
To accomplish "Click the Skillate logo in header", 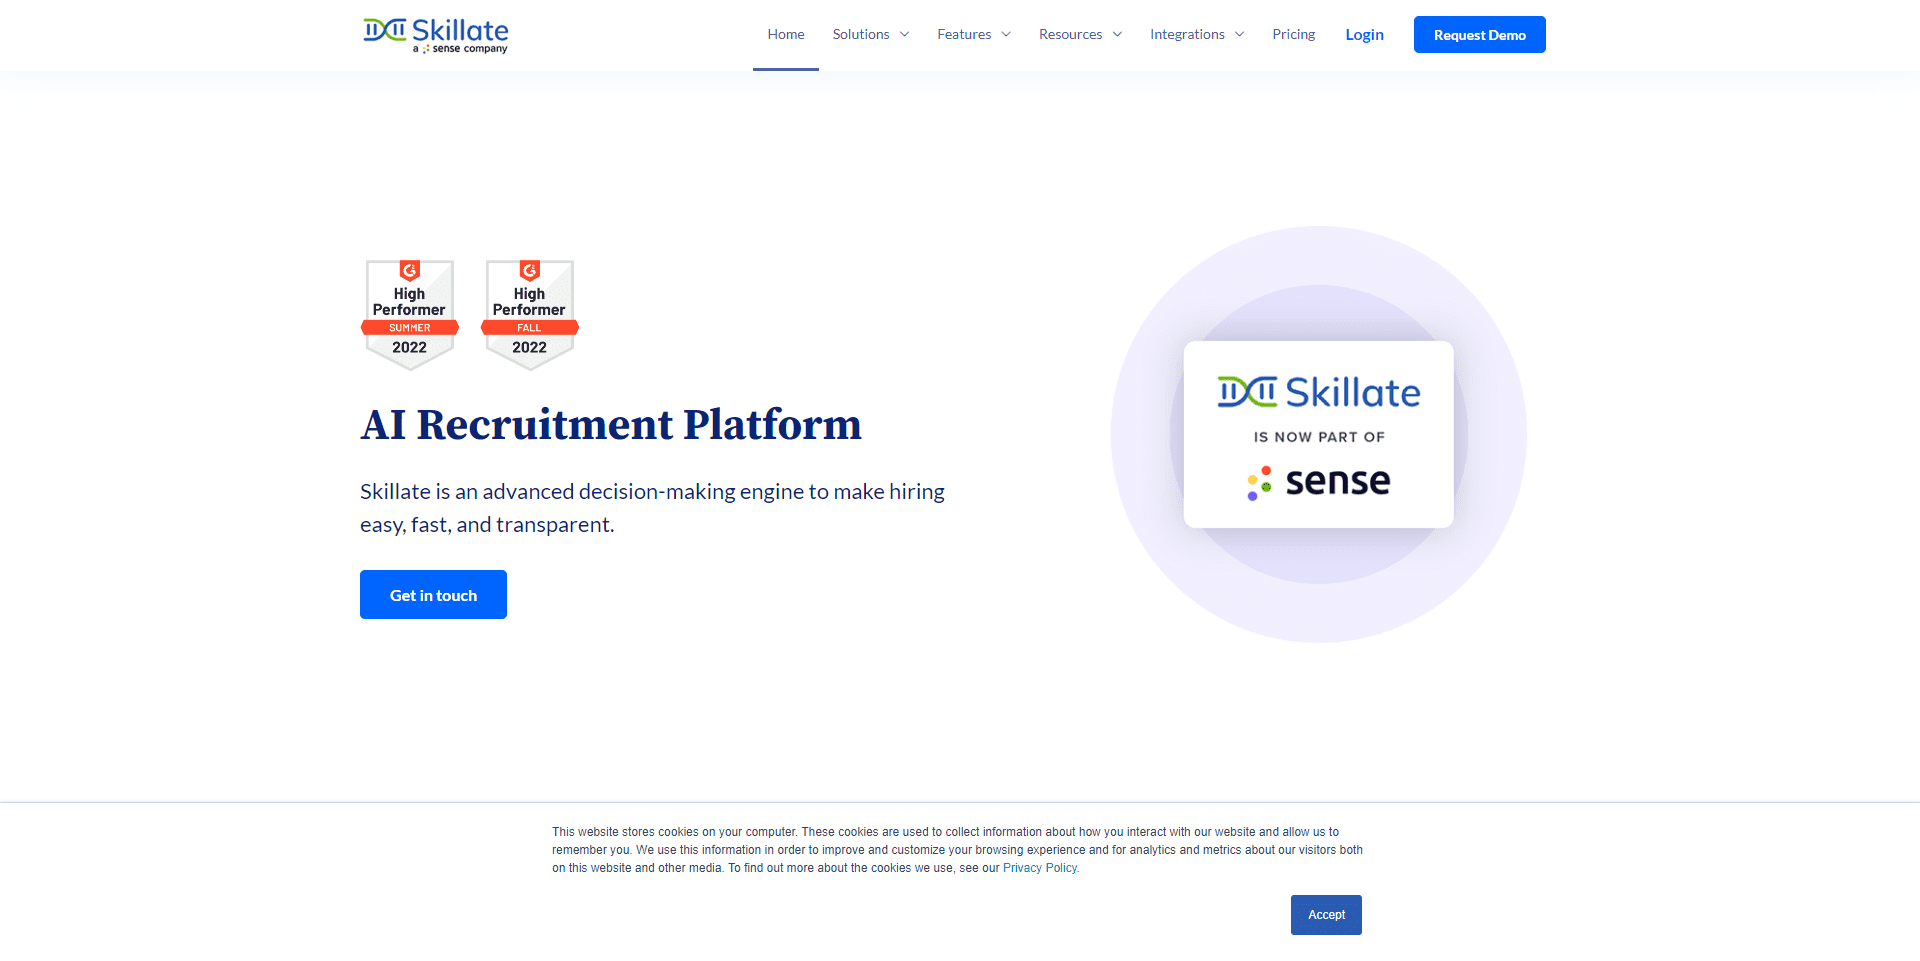I will 436,34.
